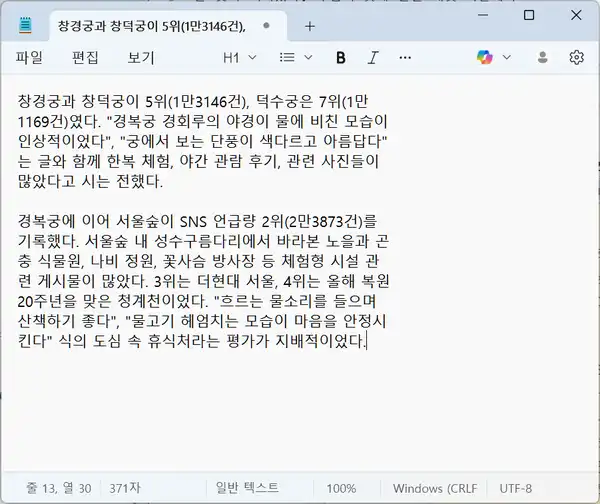600x504 pixels.
Task: Click the Notepad app icon in title bar
Action: click(x=25, y=26)
